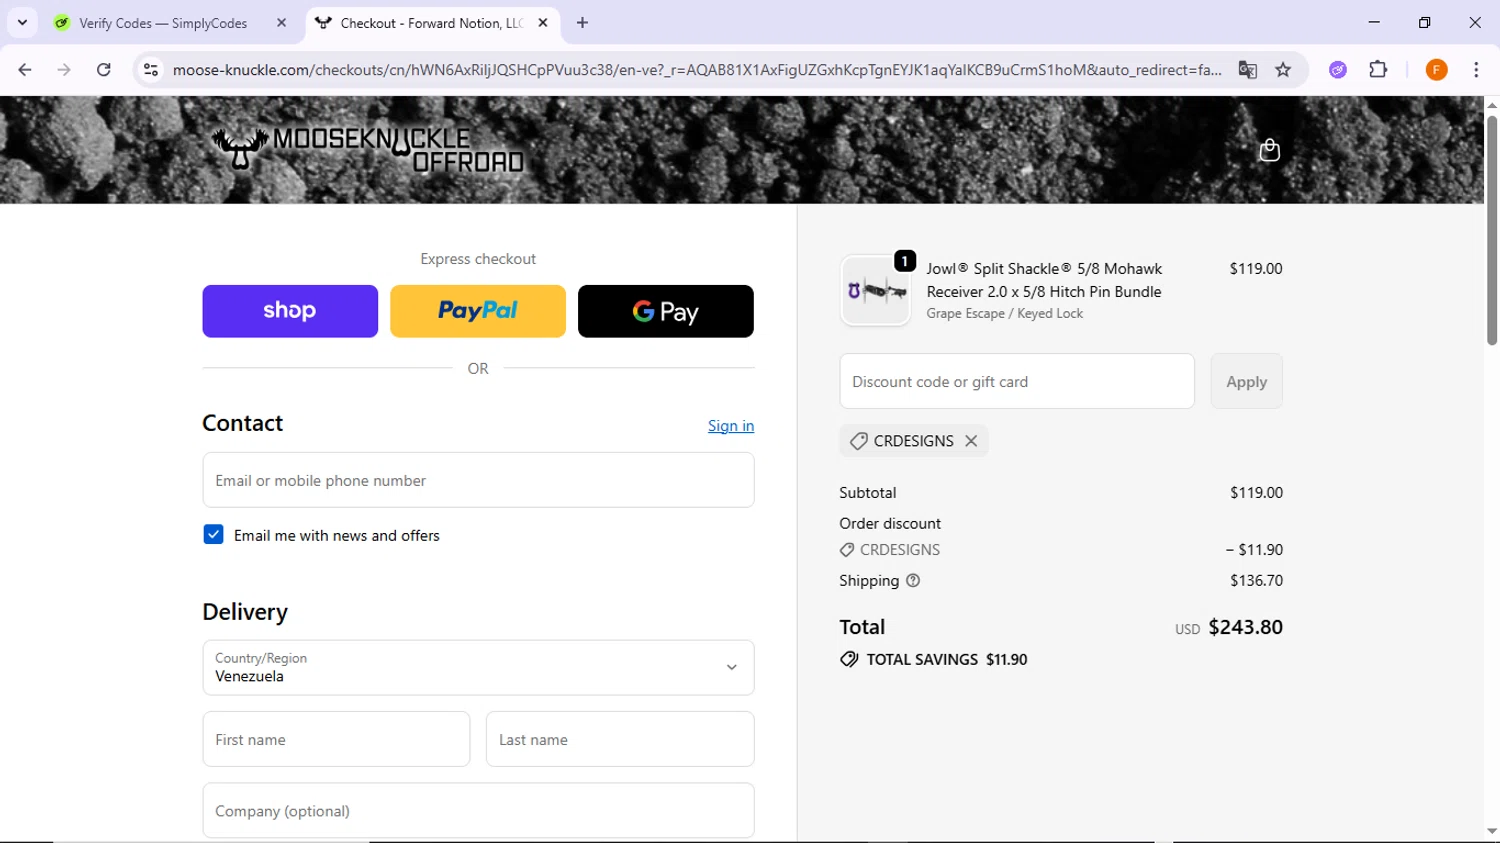Viewport: 1500px width, 843px height.
Task: Click the Delivery section heading
Action: (x=245, y=612)
